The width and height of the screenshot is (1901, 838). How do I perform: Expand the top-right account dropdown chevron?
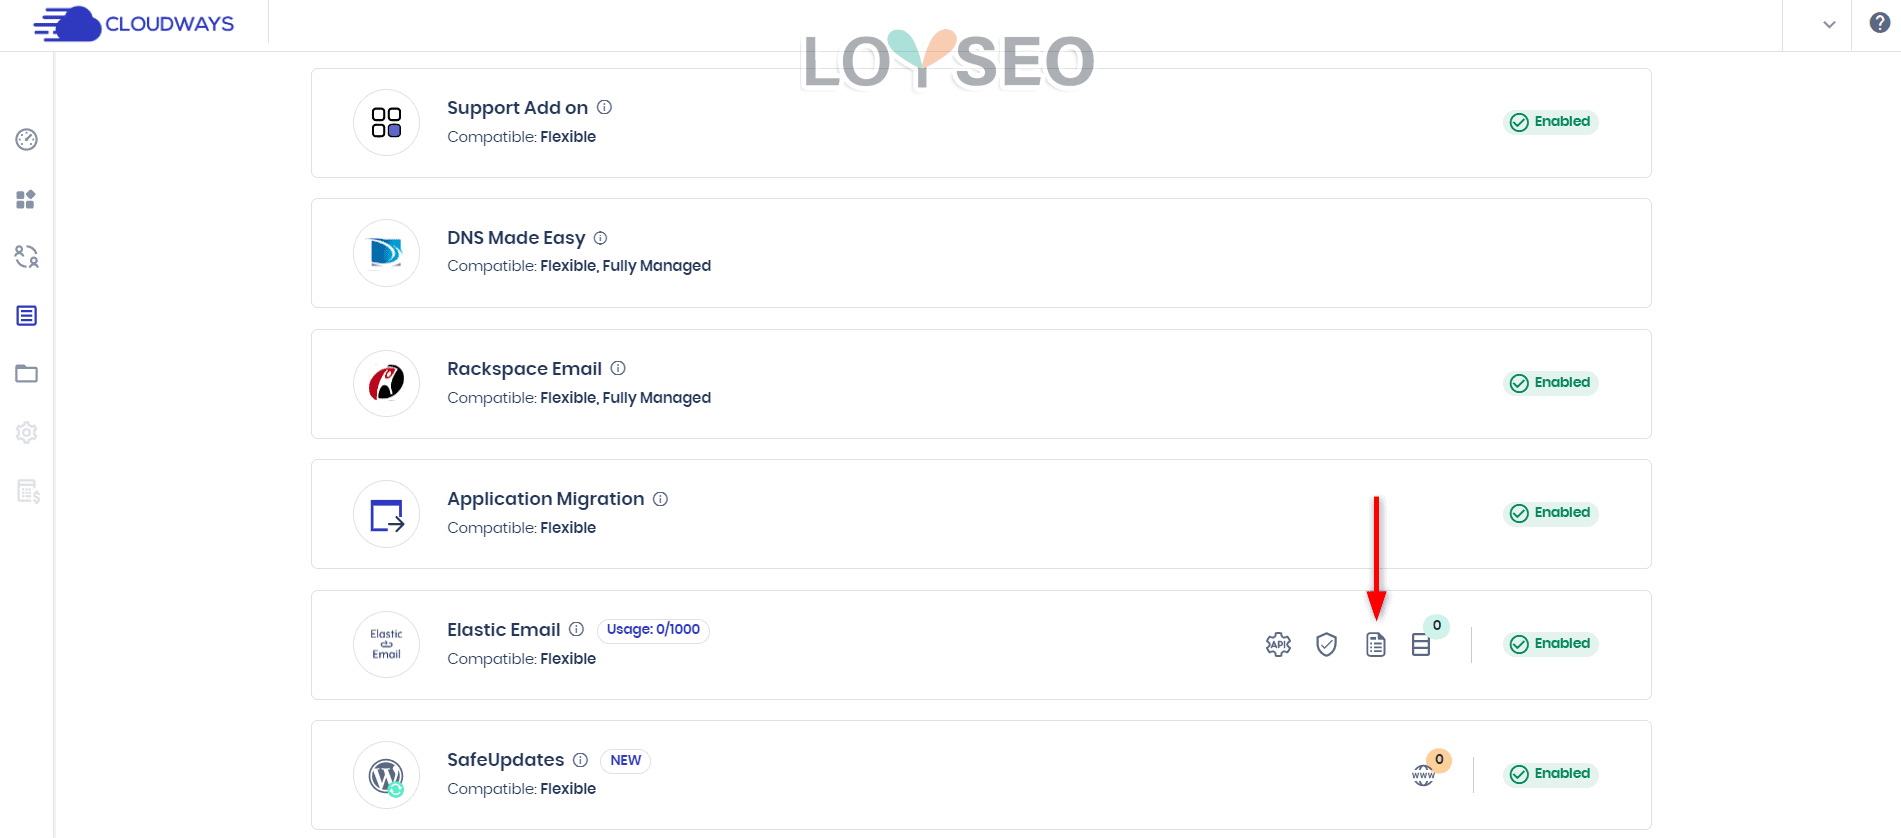[1829, 24]
